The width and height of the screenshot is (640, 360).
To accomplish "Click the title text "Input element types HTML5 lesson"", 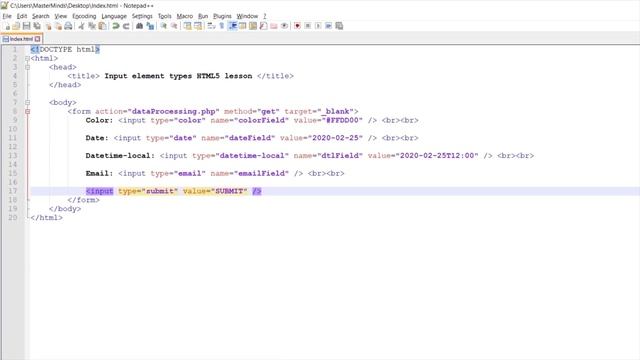I will coord(178,76).
